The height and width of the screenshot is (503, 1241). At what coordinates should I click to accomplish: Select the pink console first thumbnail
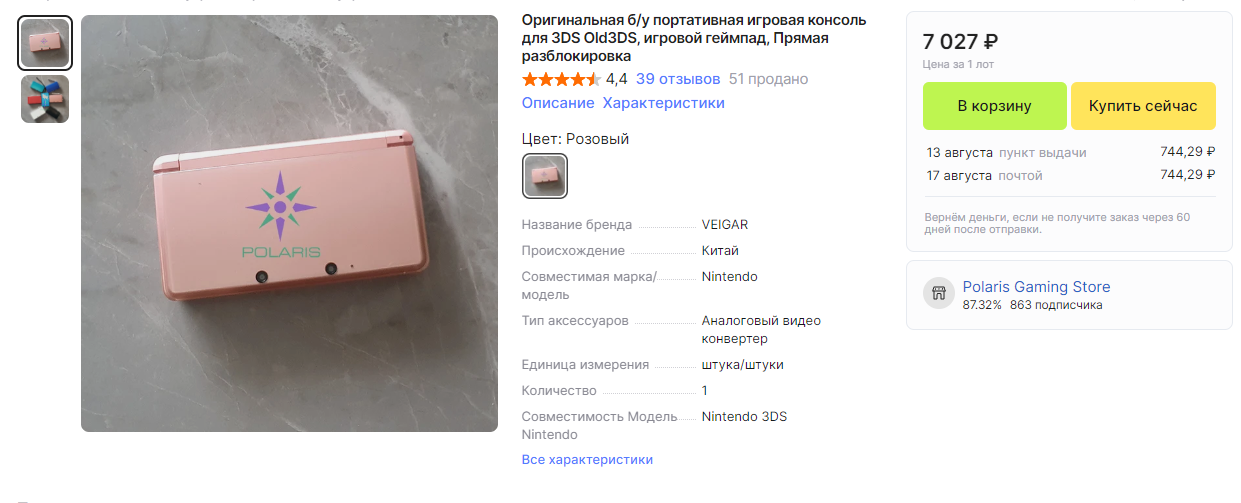[45, 43]
